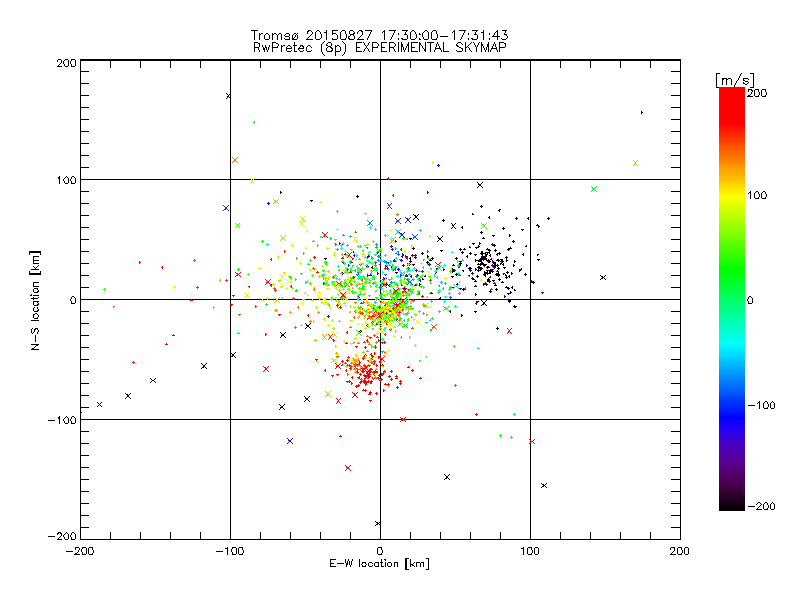Click the N-S axis "0" tick label
This screenshot has width=800, height=600.
73,300
